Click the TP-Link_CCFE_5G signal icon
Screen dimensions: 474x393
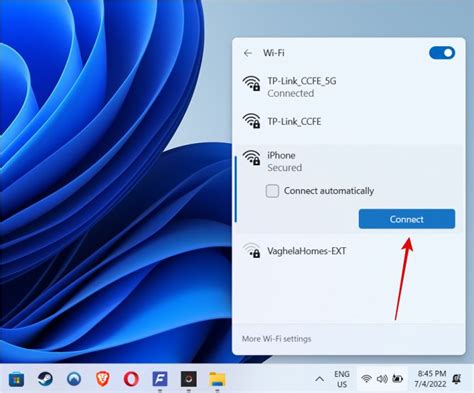[252, 83]
